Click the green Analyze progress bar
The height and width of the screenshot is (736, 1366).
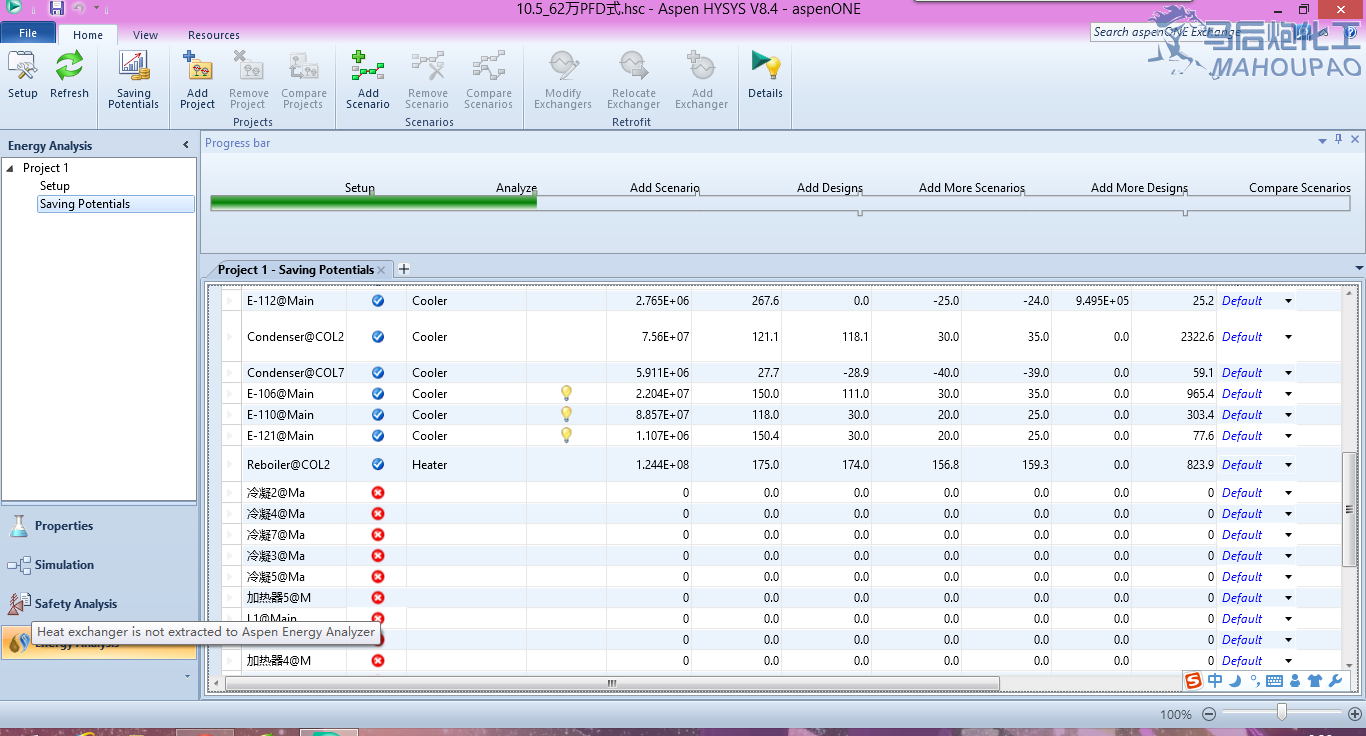tap(374, 202)
